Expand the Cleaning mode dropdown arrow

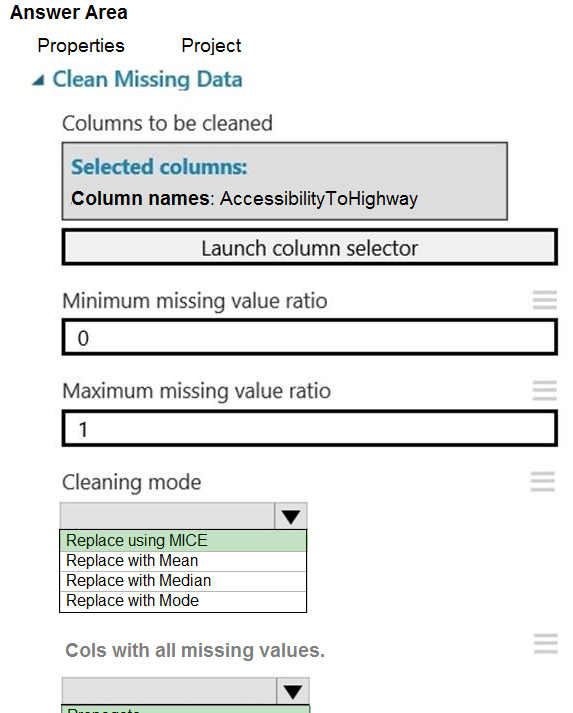point(291,516)
